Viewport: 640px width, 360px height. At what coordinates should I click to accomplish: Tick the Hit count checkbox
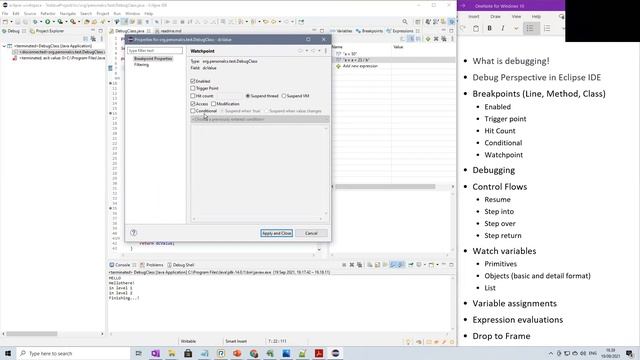click(x=193, y=96)
